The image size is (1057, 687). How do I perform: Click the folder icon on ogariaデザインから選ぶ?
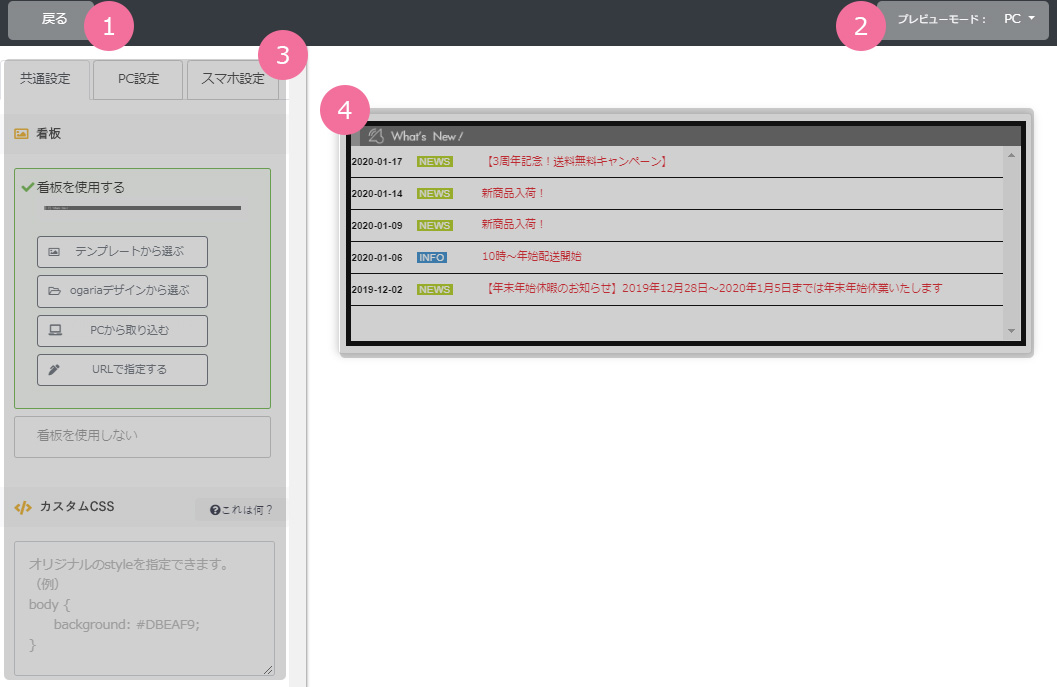54,291
